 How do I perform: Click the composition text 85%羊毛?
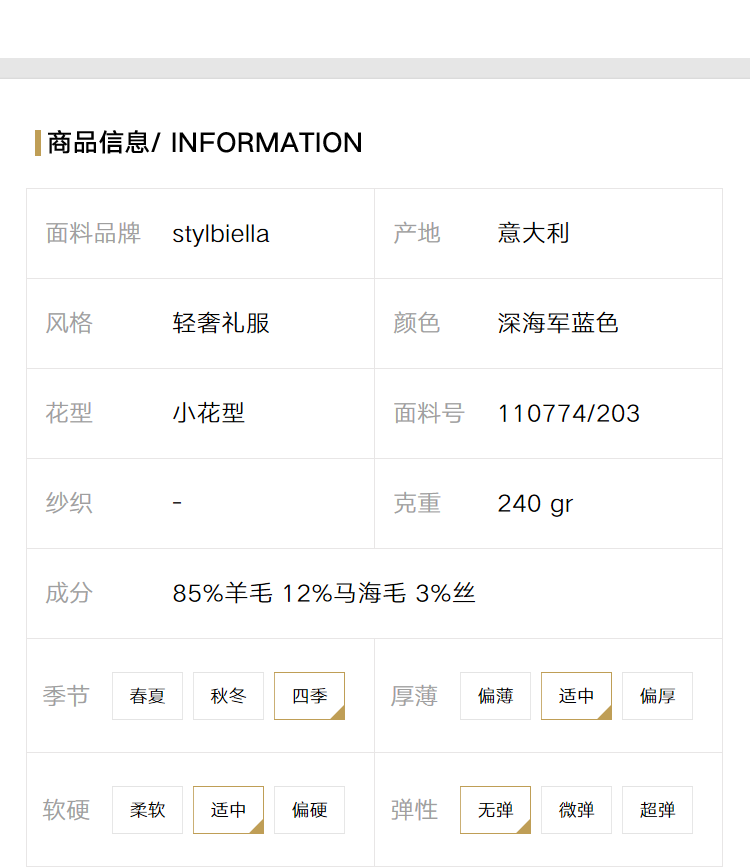coord(222,593)
